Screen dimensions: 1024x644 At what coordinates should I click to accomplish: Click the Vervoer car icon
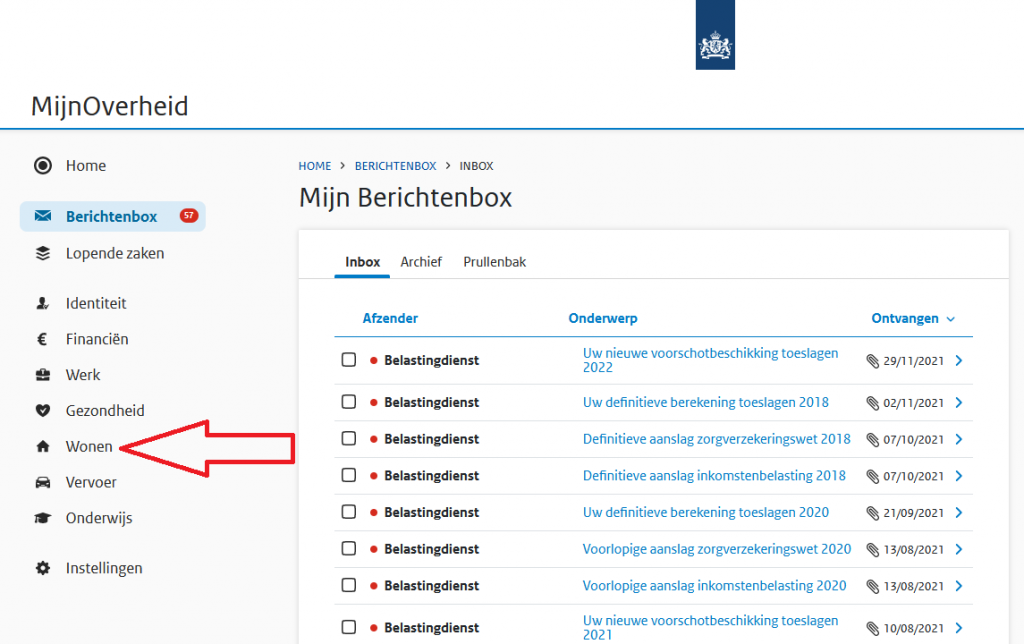tap(42, 483)
